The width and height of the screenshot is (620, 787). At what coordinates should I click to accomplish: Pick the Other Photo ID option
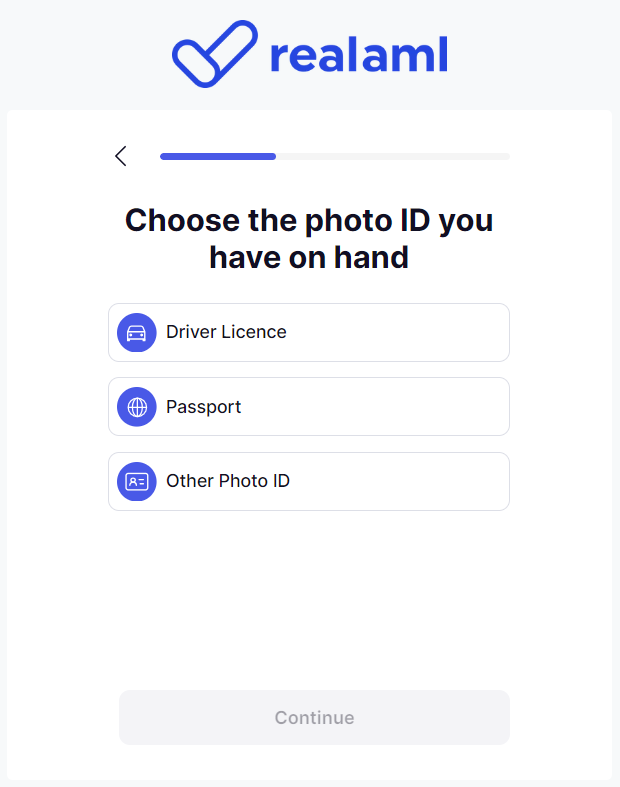[308, 481]
